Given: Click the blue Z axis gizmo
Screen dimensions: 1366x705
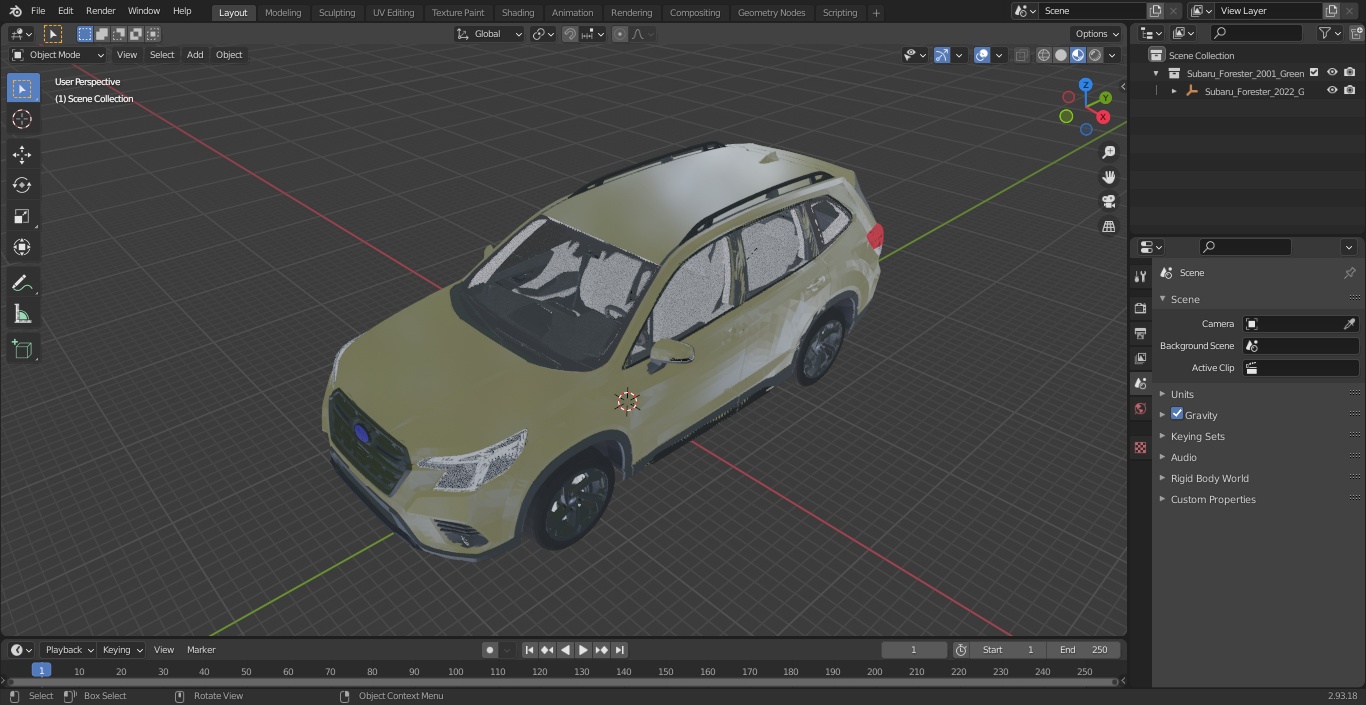Looking at the screenshot, I should (x=1085, y=85).
